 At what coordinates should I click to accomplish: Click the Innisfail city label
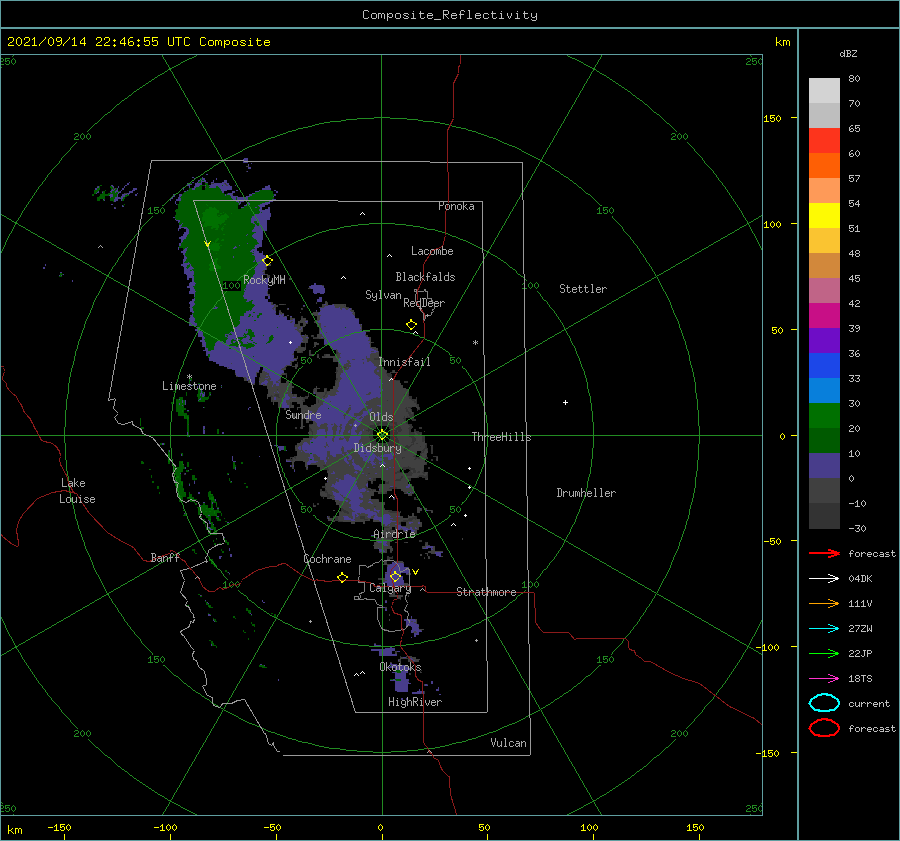(404, 362)
